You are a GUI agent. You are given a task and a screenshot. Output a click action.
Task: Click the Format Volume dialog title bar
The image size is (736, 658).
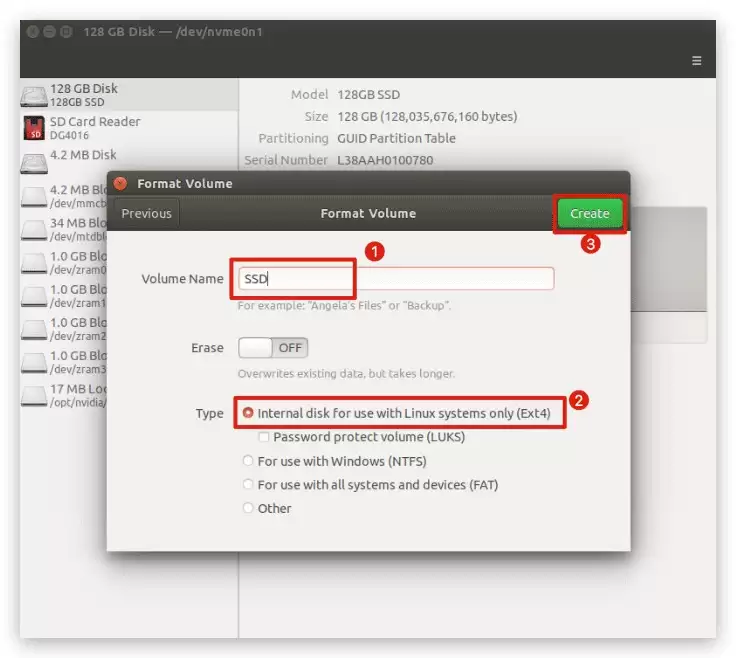pos(368,184)
